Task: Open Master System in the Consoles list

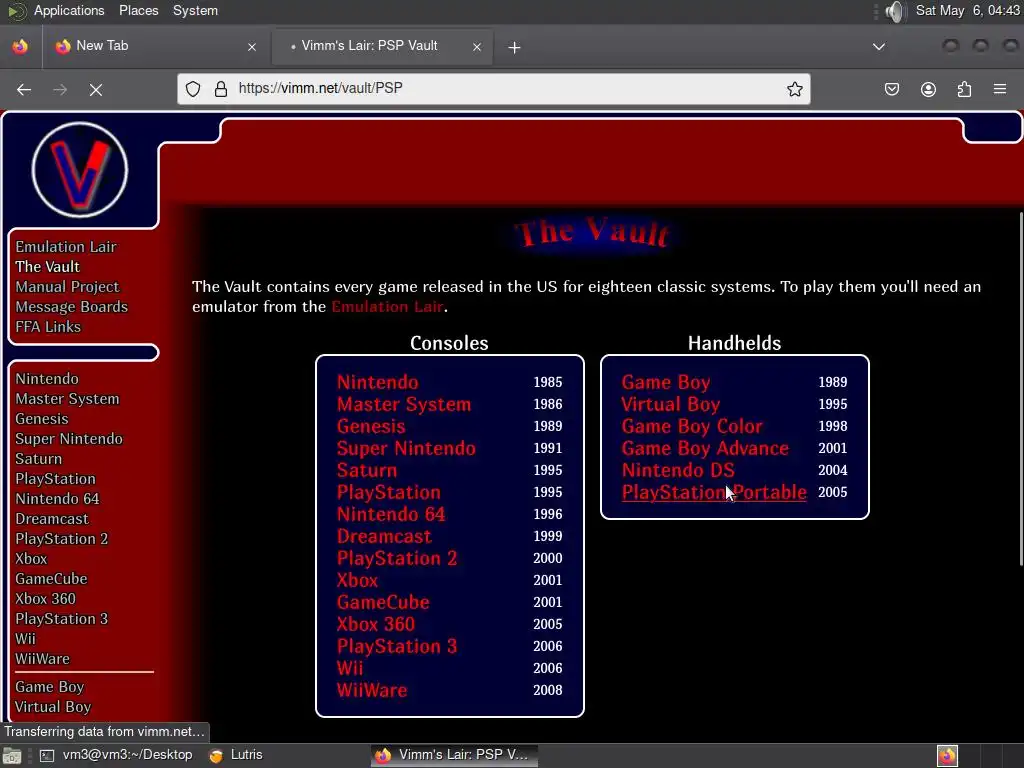Action: [404, 404]
